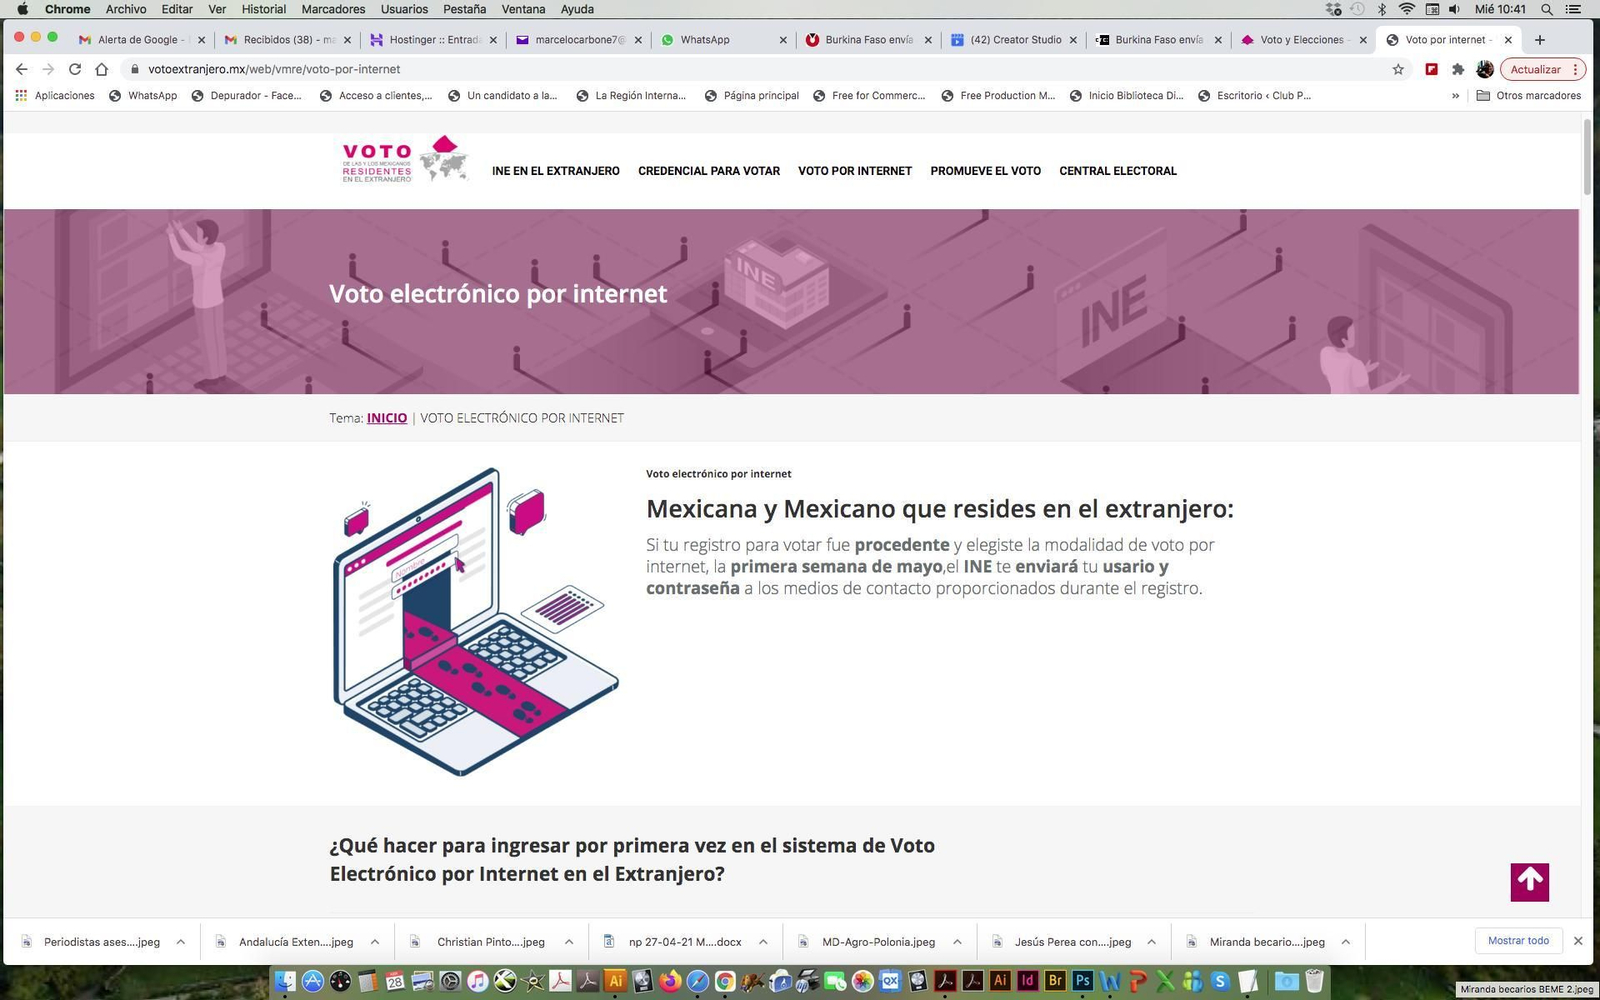This screenshot has width=1600, height=1000.
Task: Click the reload page icon
Action: point(75,69)
